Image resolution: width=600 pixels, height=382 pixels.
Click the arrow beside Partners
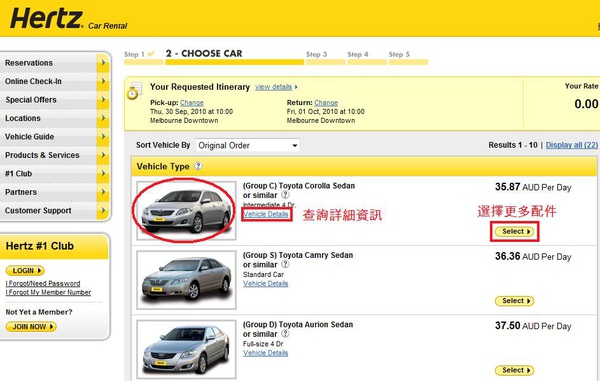click(103, 192)
